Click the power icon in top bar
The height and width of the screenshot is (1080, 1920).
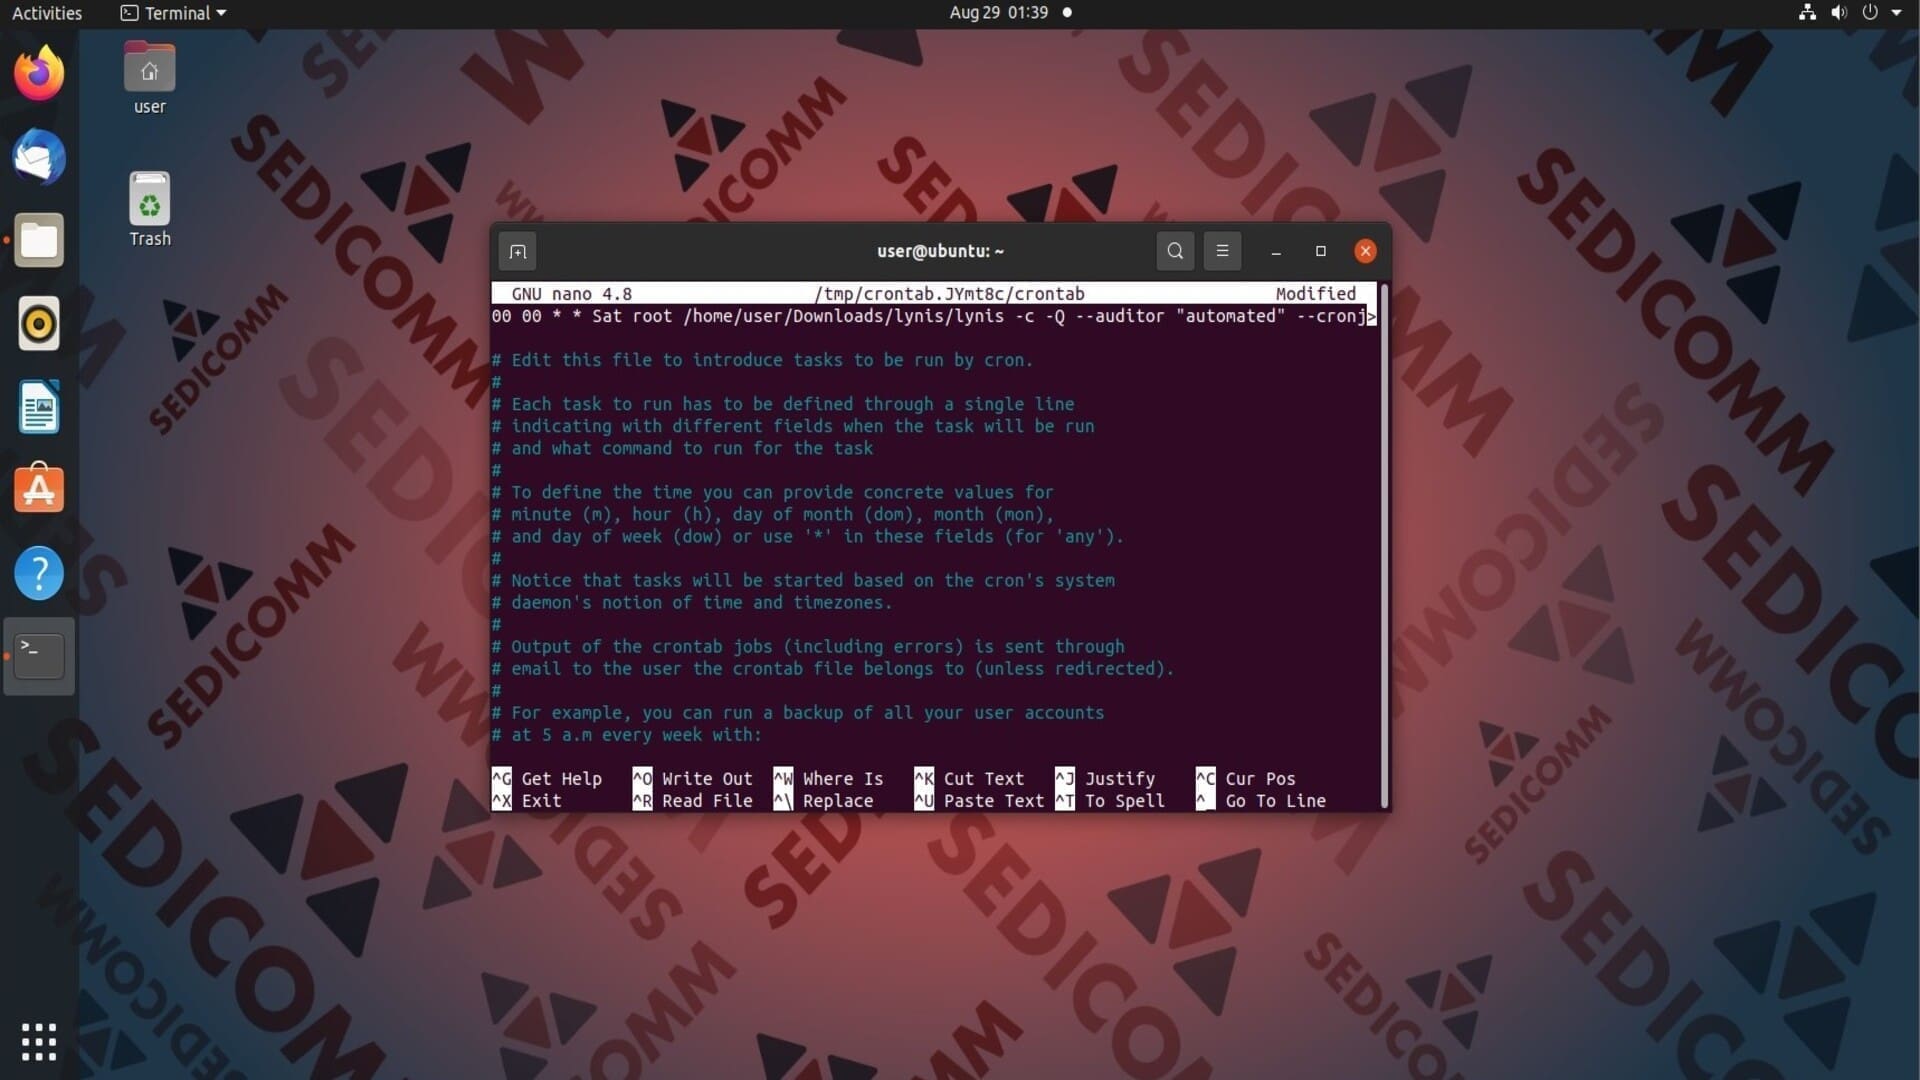[1869, 13]
